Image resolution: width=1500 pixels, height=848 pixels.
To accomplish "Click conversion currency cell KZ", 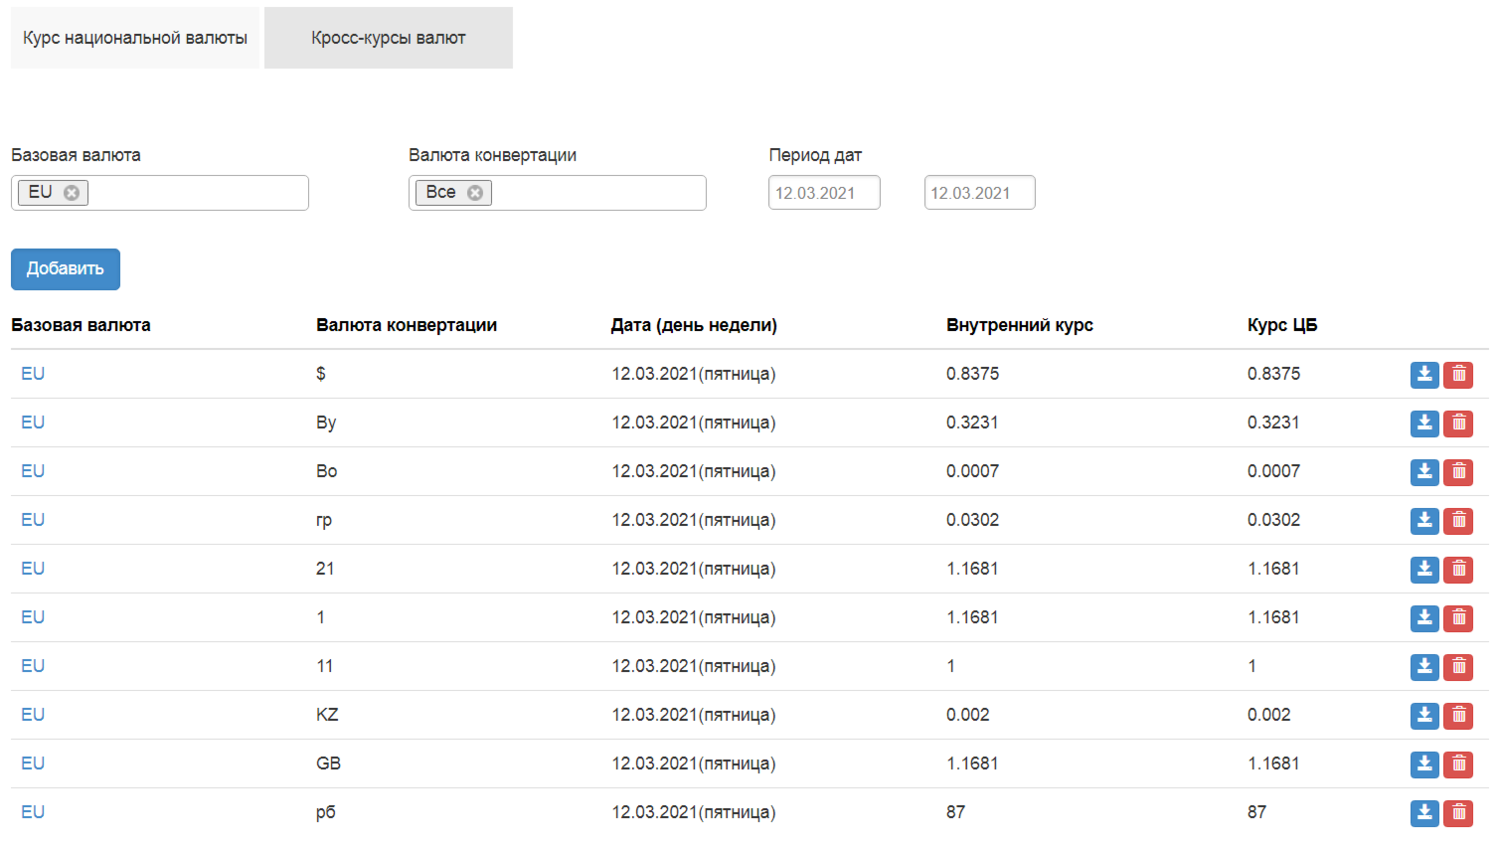I will click(x=327, y=715).
